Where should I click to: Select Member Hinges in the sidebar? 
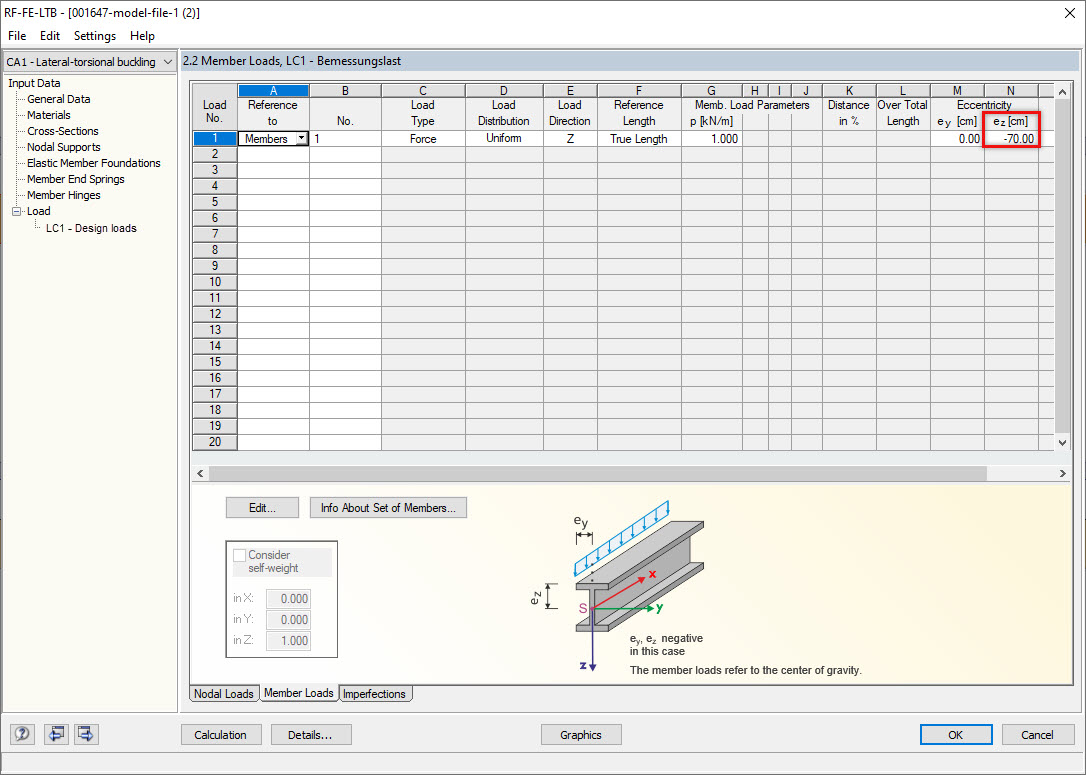(x=66, y=195)
